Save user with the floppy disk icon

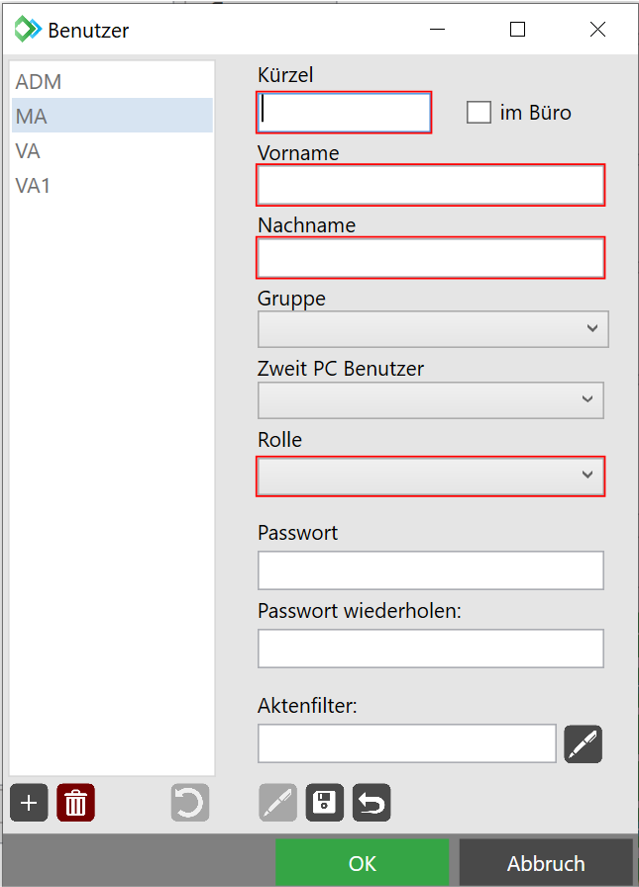pos(325,803)
